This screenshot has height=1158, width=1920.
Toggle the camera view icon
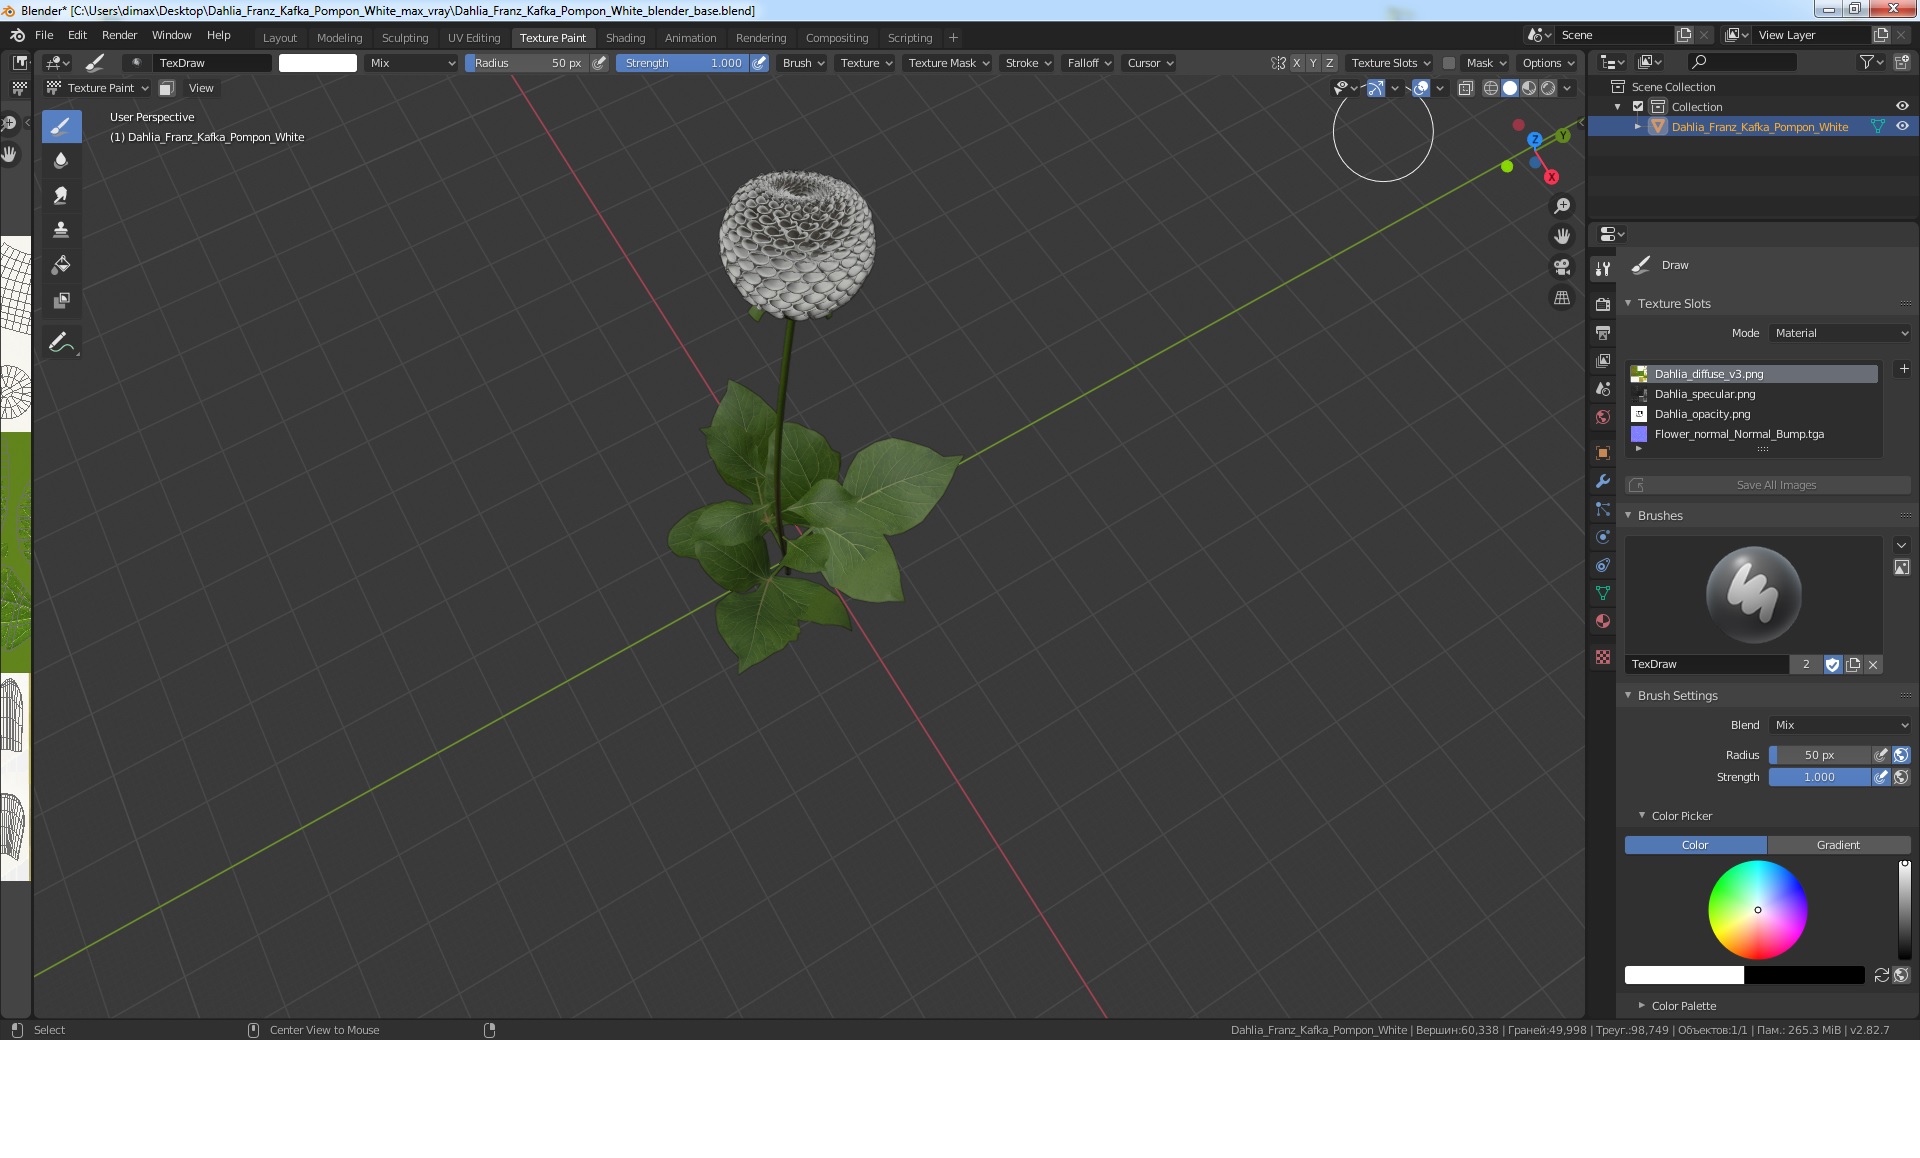[x=1562, y=267]
